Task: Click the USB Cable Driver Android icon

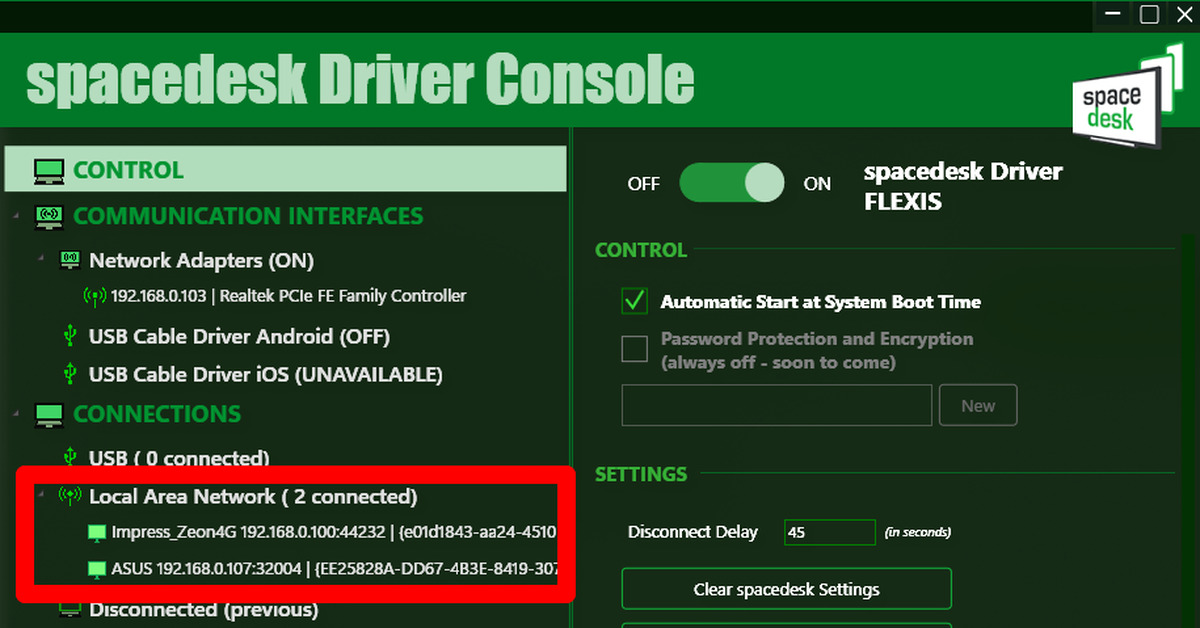Action: (x=70, y=336)
